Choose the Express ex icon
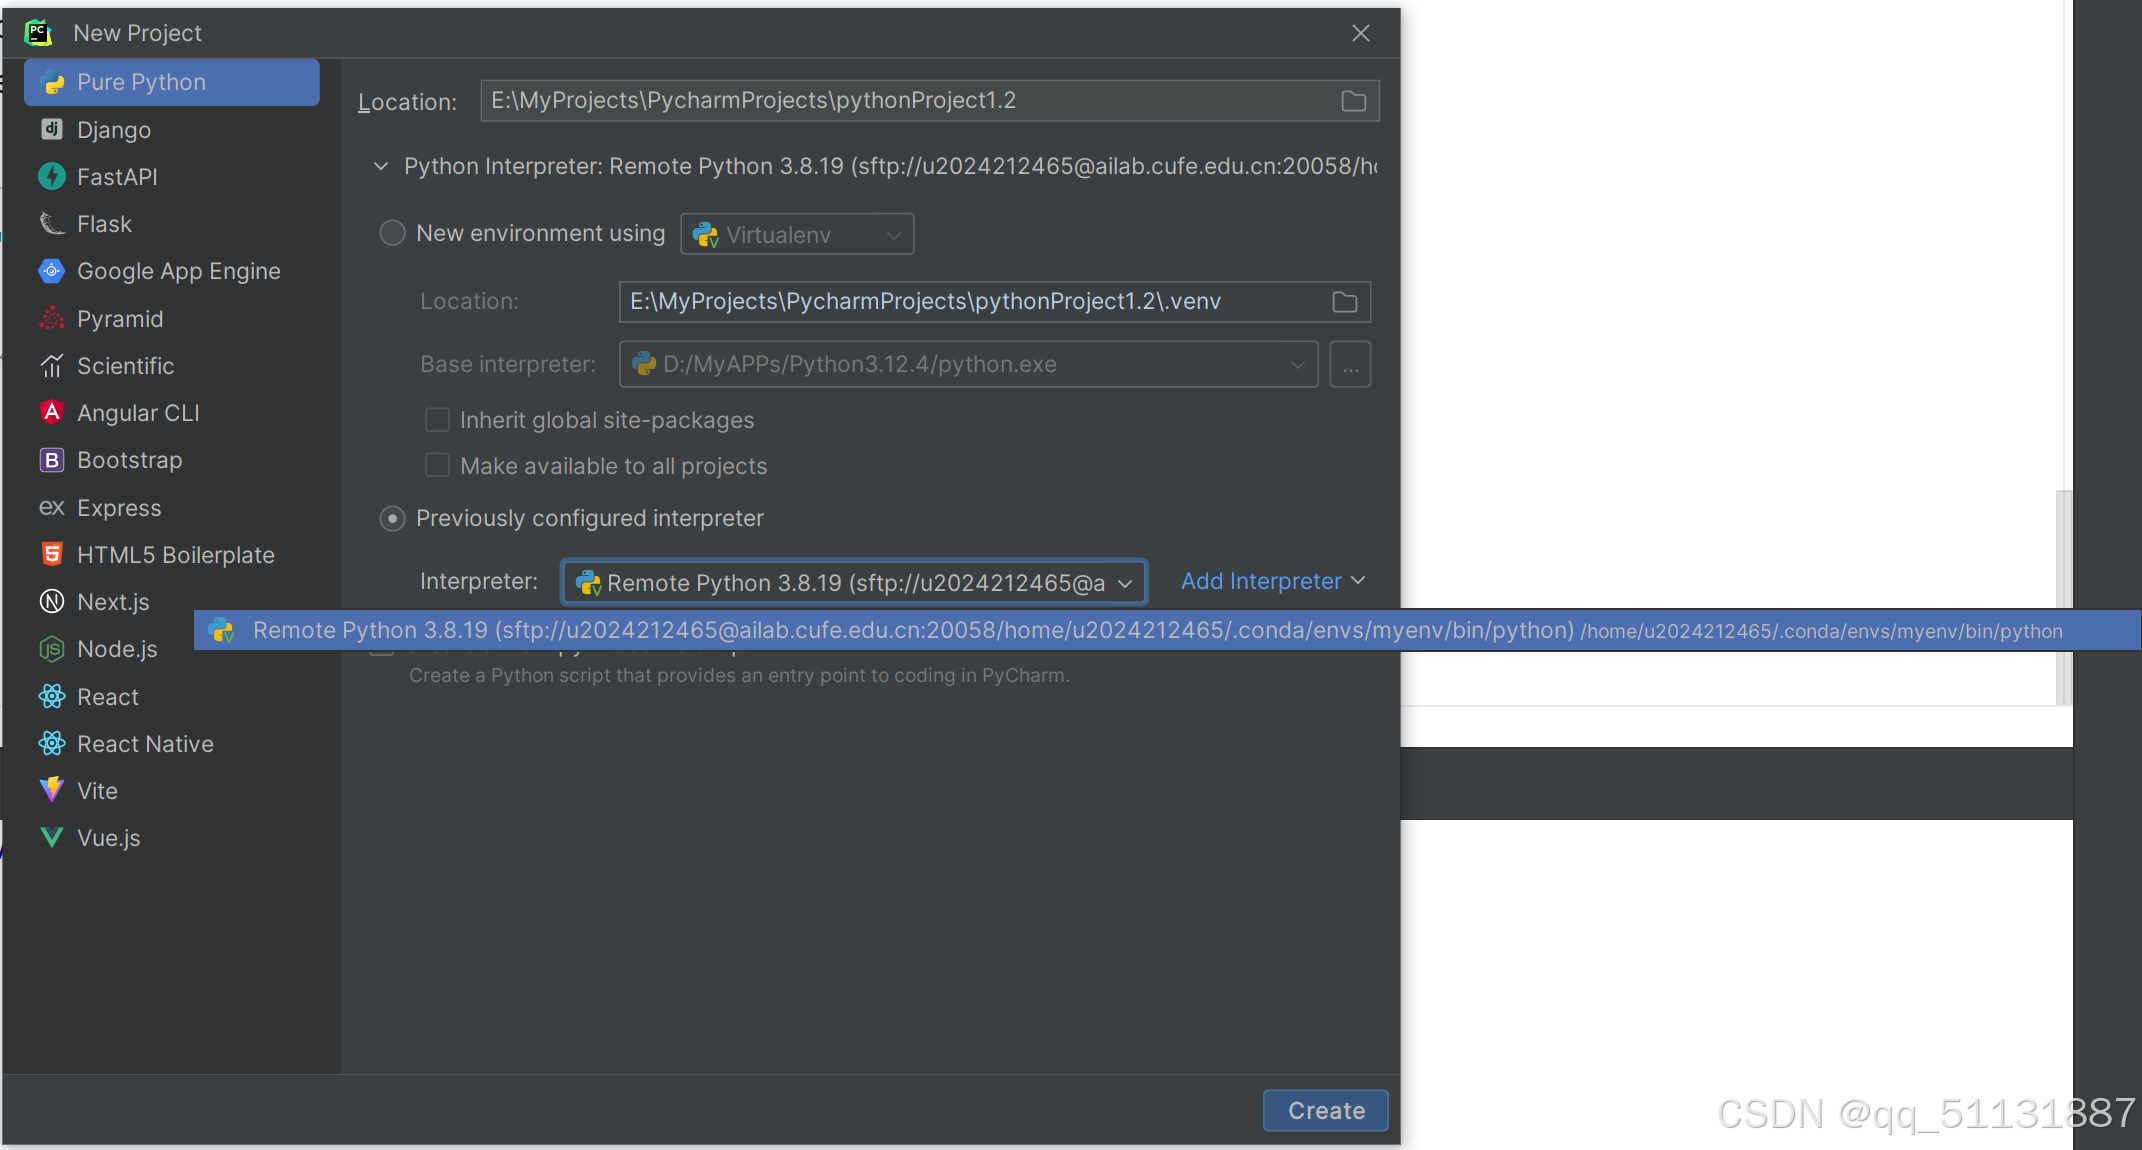The width and height of the screenshot is (2142, 1150). coord(52,508)
